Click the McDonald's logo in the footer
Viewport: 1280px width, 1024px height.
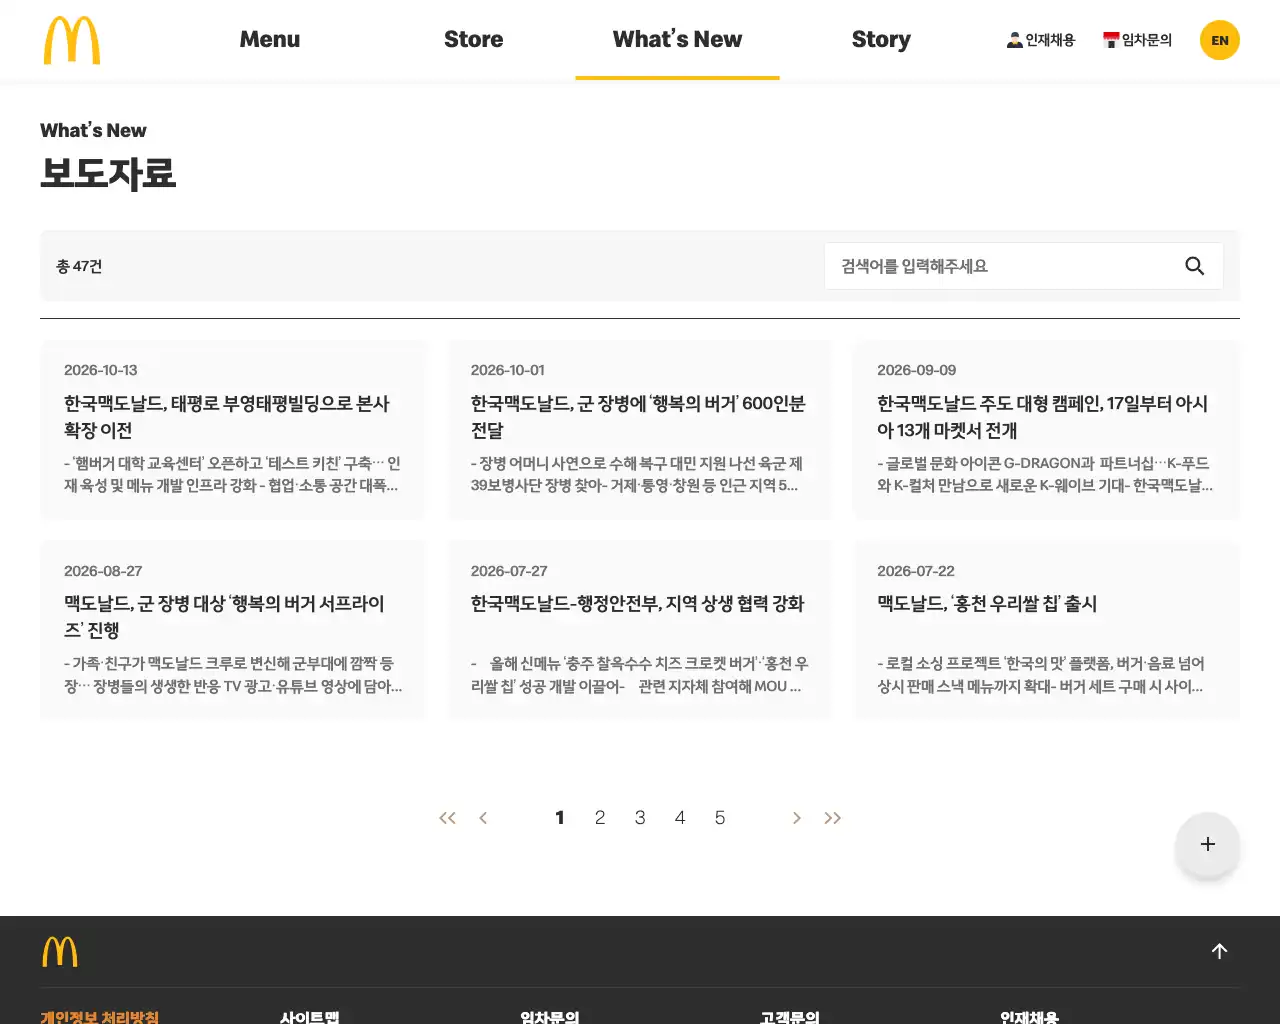(x=60, y=952)
